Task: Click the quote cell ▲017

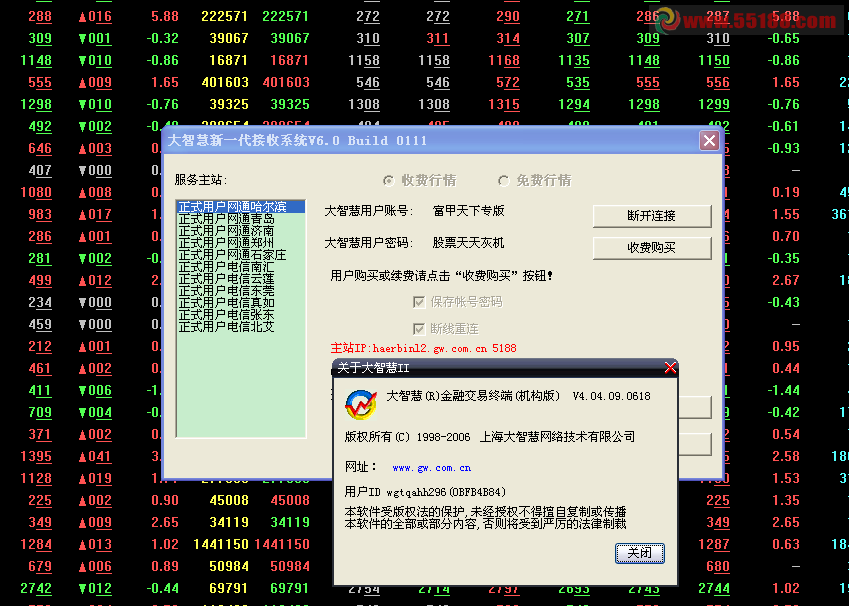Action: click(x=95, y=214)
